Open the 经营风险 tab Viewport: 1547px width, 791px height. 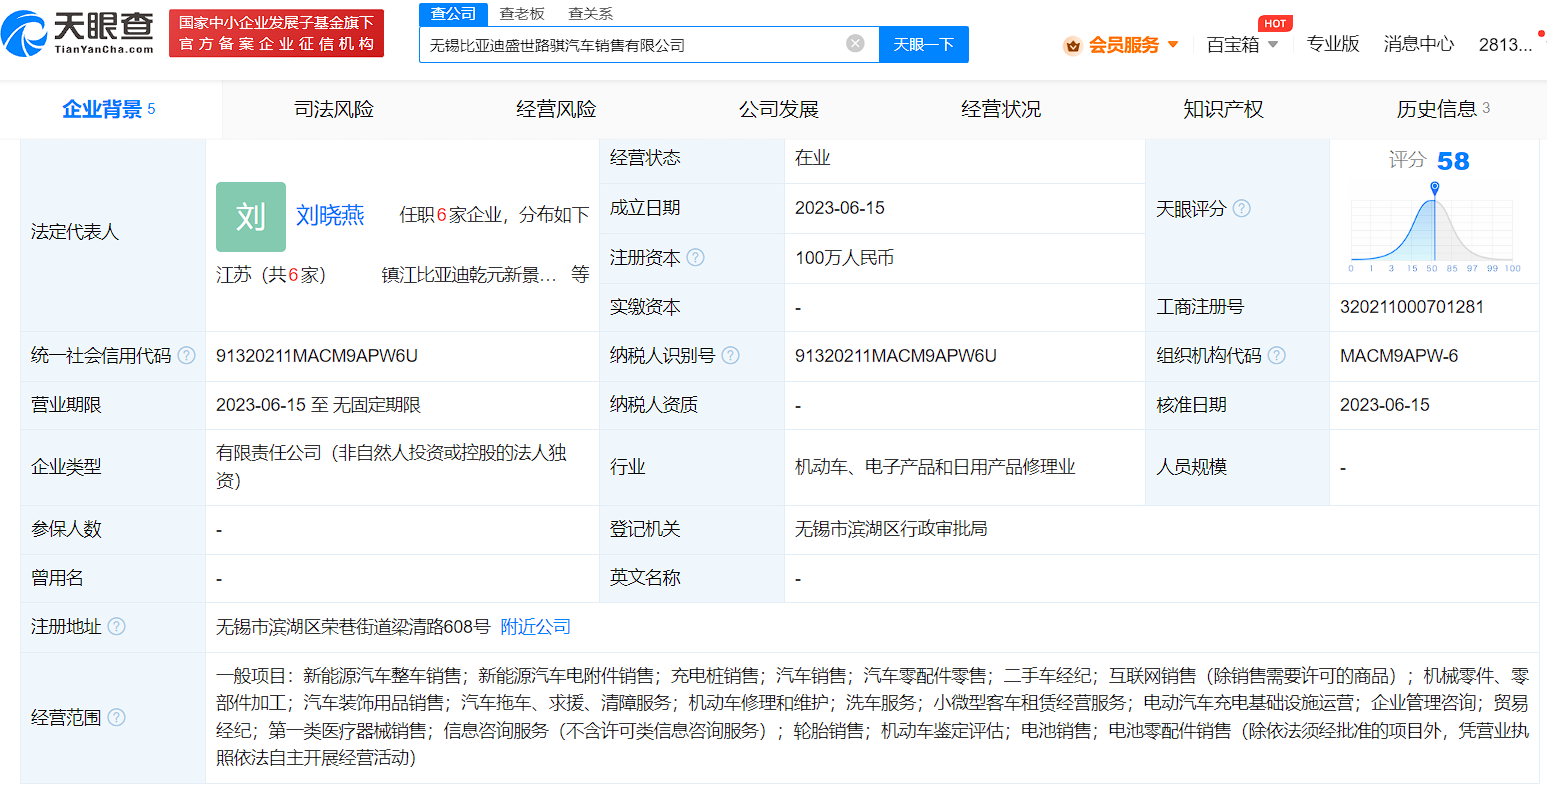pyautogui.click(x=556, y=109)
